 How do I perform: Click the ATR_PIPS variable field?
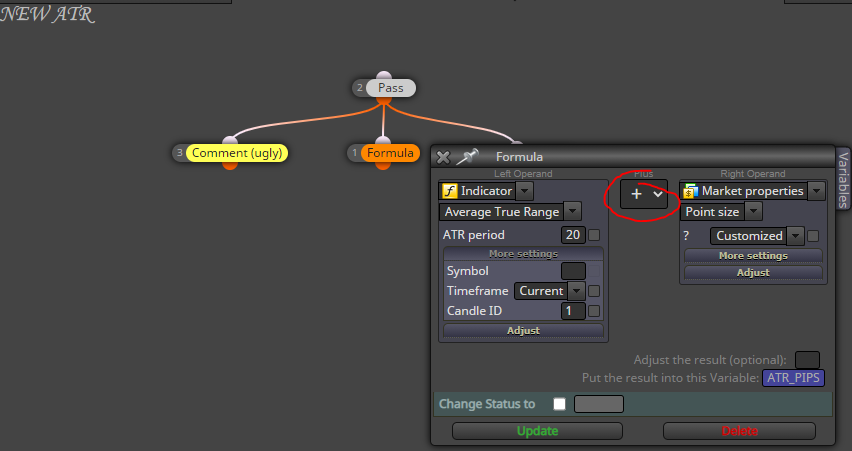click(793, 378)
